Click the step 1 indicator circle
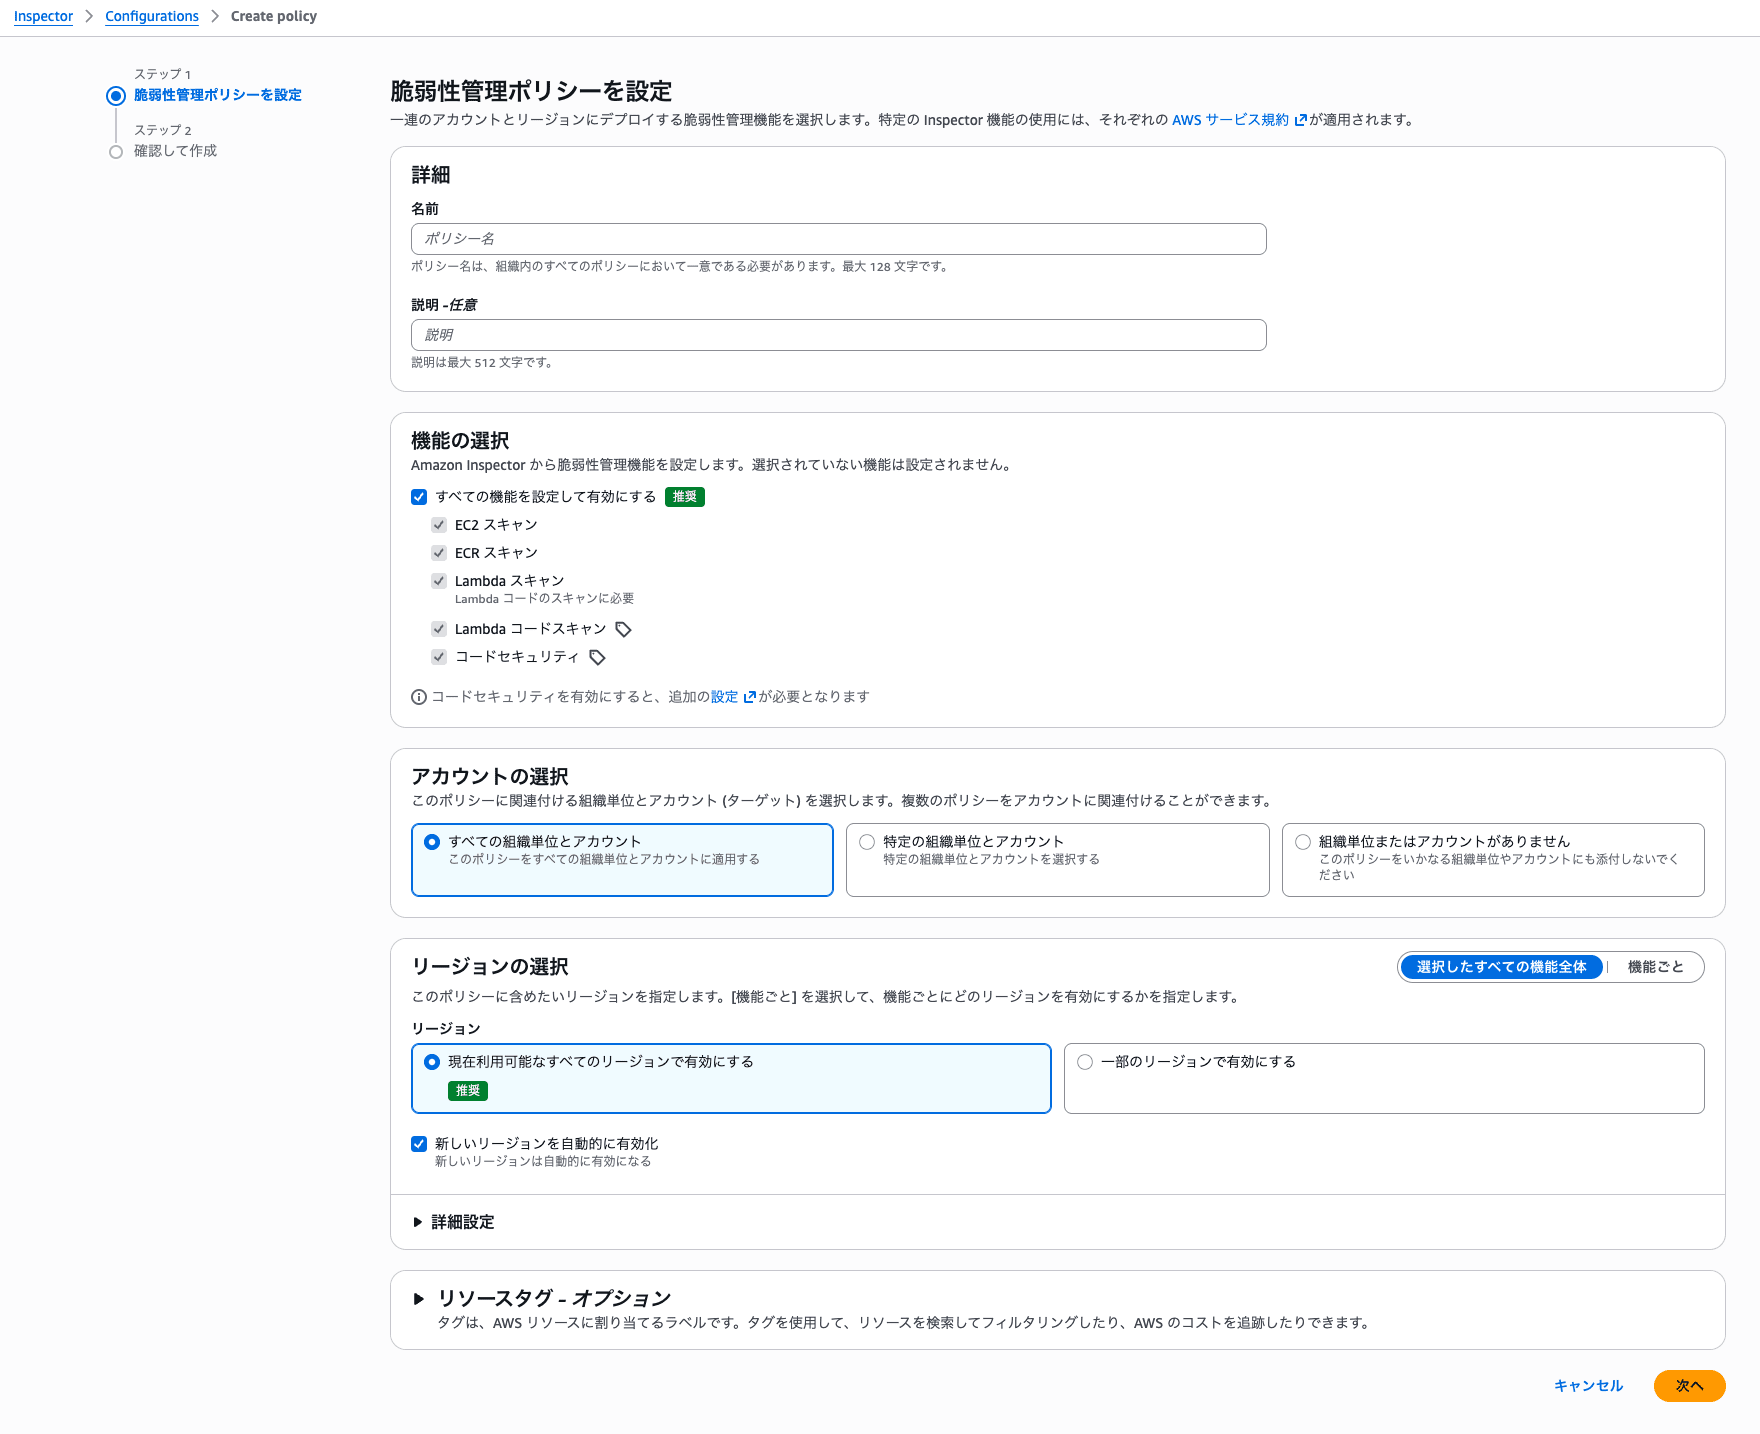The height and width of the screenshot is (1434, 1760). point(116,96)
